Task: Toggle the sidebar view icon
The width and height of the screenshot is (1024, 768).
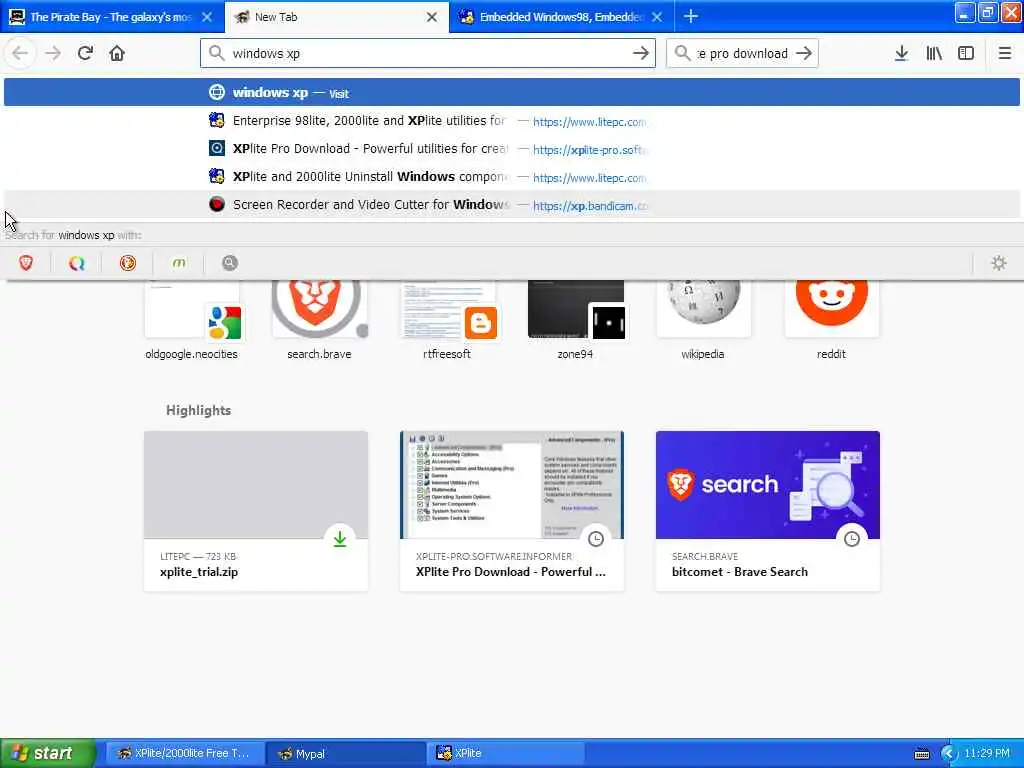Action: coord(966,53)
